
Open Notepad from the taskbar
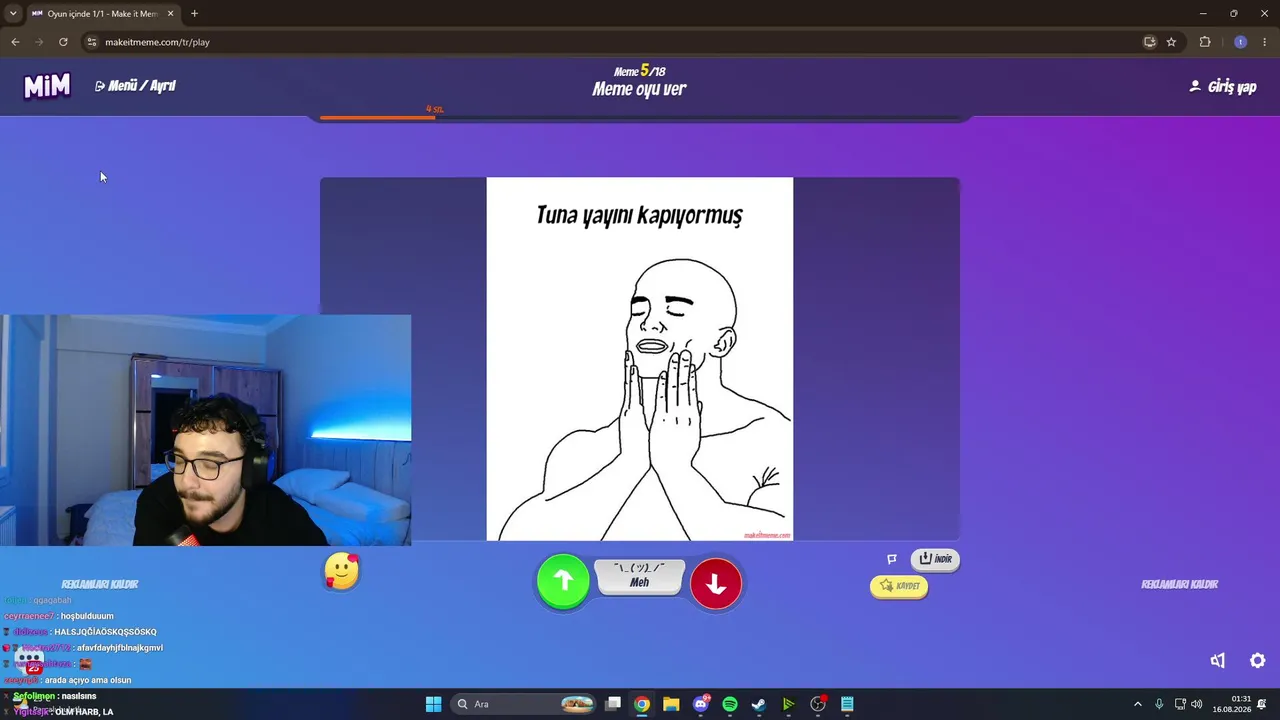point(847,704)
